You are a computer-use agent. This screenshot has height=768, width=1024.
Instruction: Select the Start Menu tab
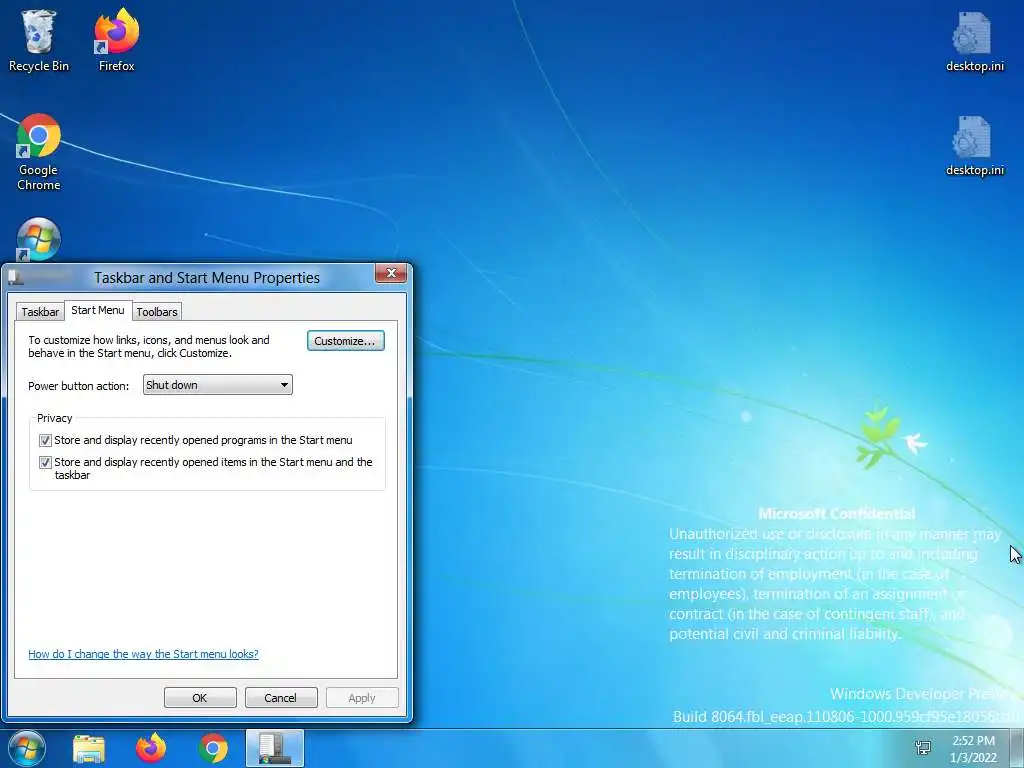pyautogui.click(x=98, y=310)
